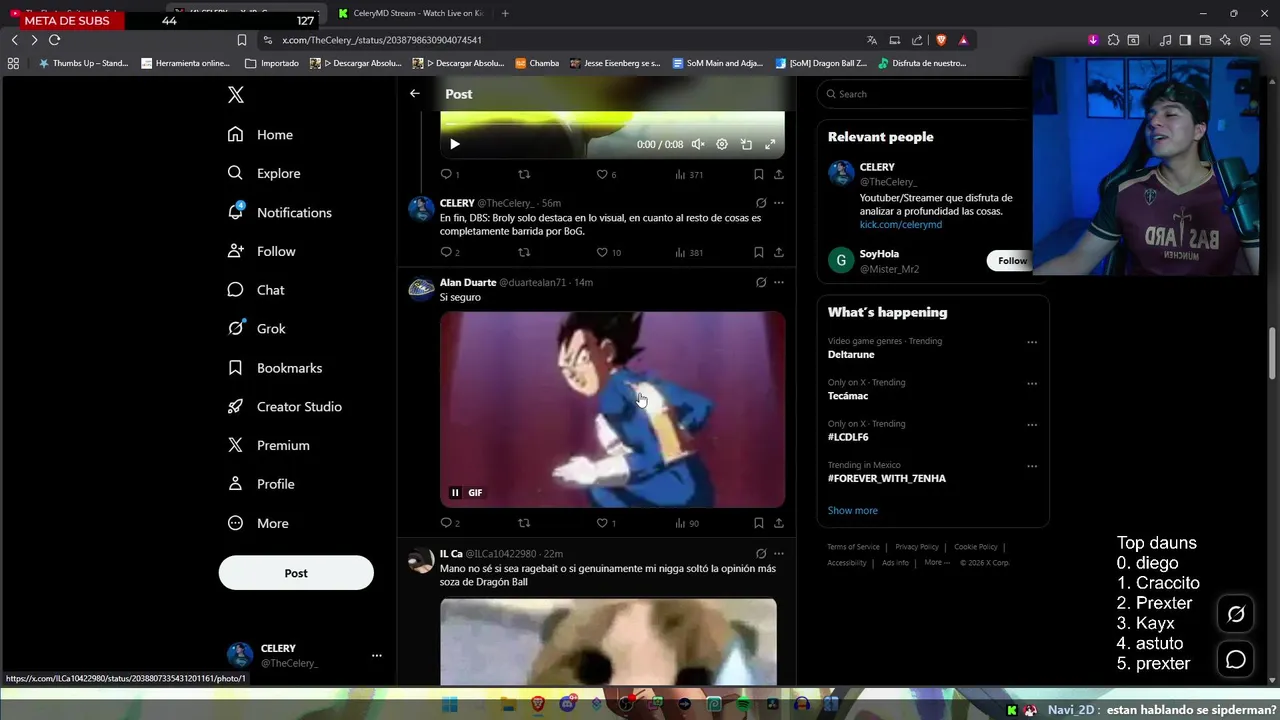Like the video post with 6 likes
Image resolution: width=1280 pixels, height=720 pixels.
(606, 174)
